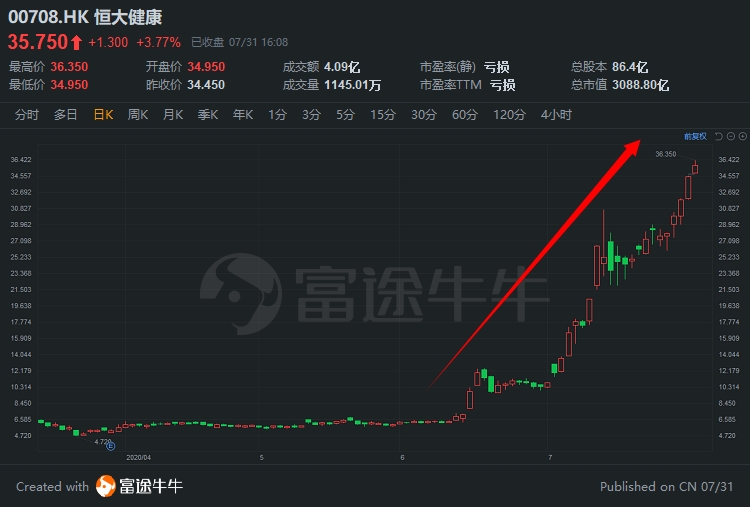Viewport: 750px width, 507px height.
Task: Choose the 15分 interval tab
Action: [x=383, y=115]
